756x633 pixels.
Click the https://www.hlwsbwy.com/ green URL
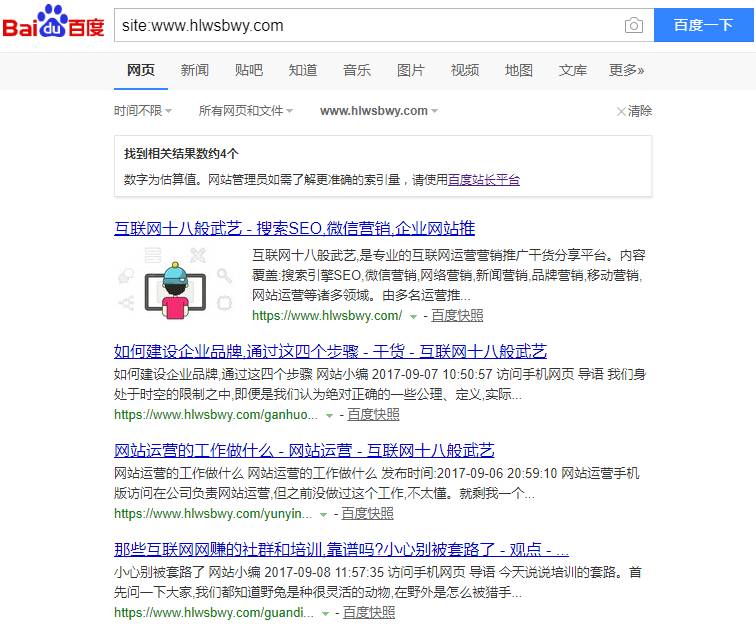pyautogui.click(x=327, y=315)
